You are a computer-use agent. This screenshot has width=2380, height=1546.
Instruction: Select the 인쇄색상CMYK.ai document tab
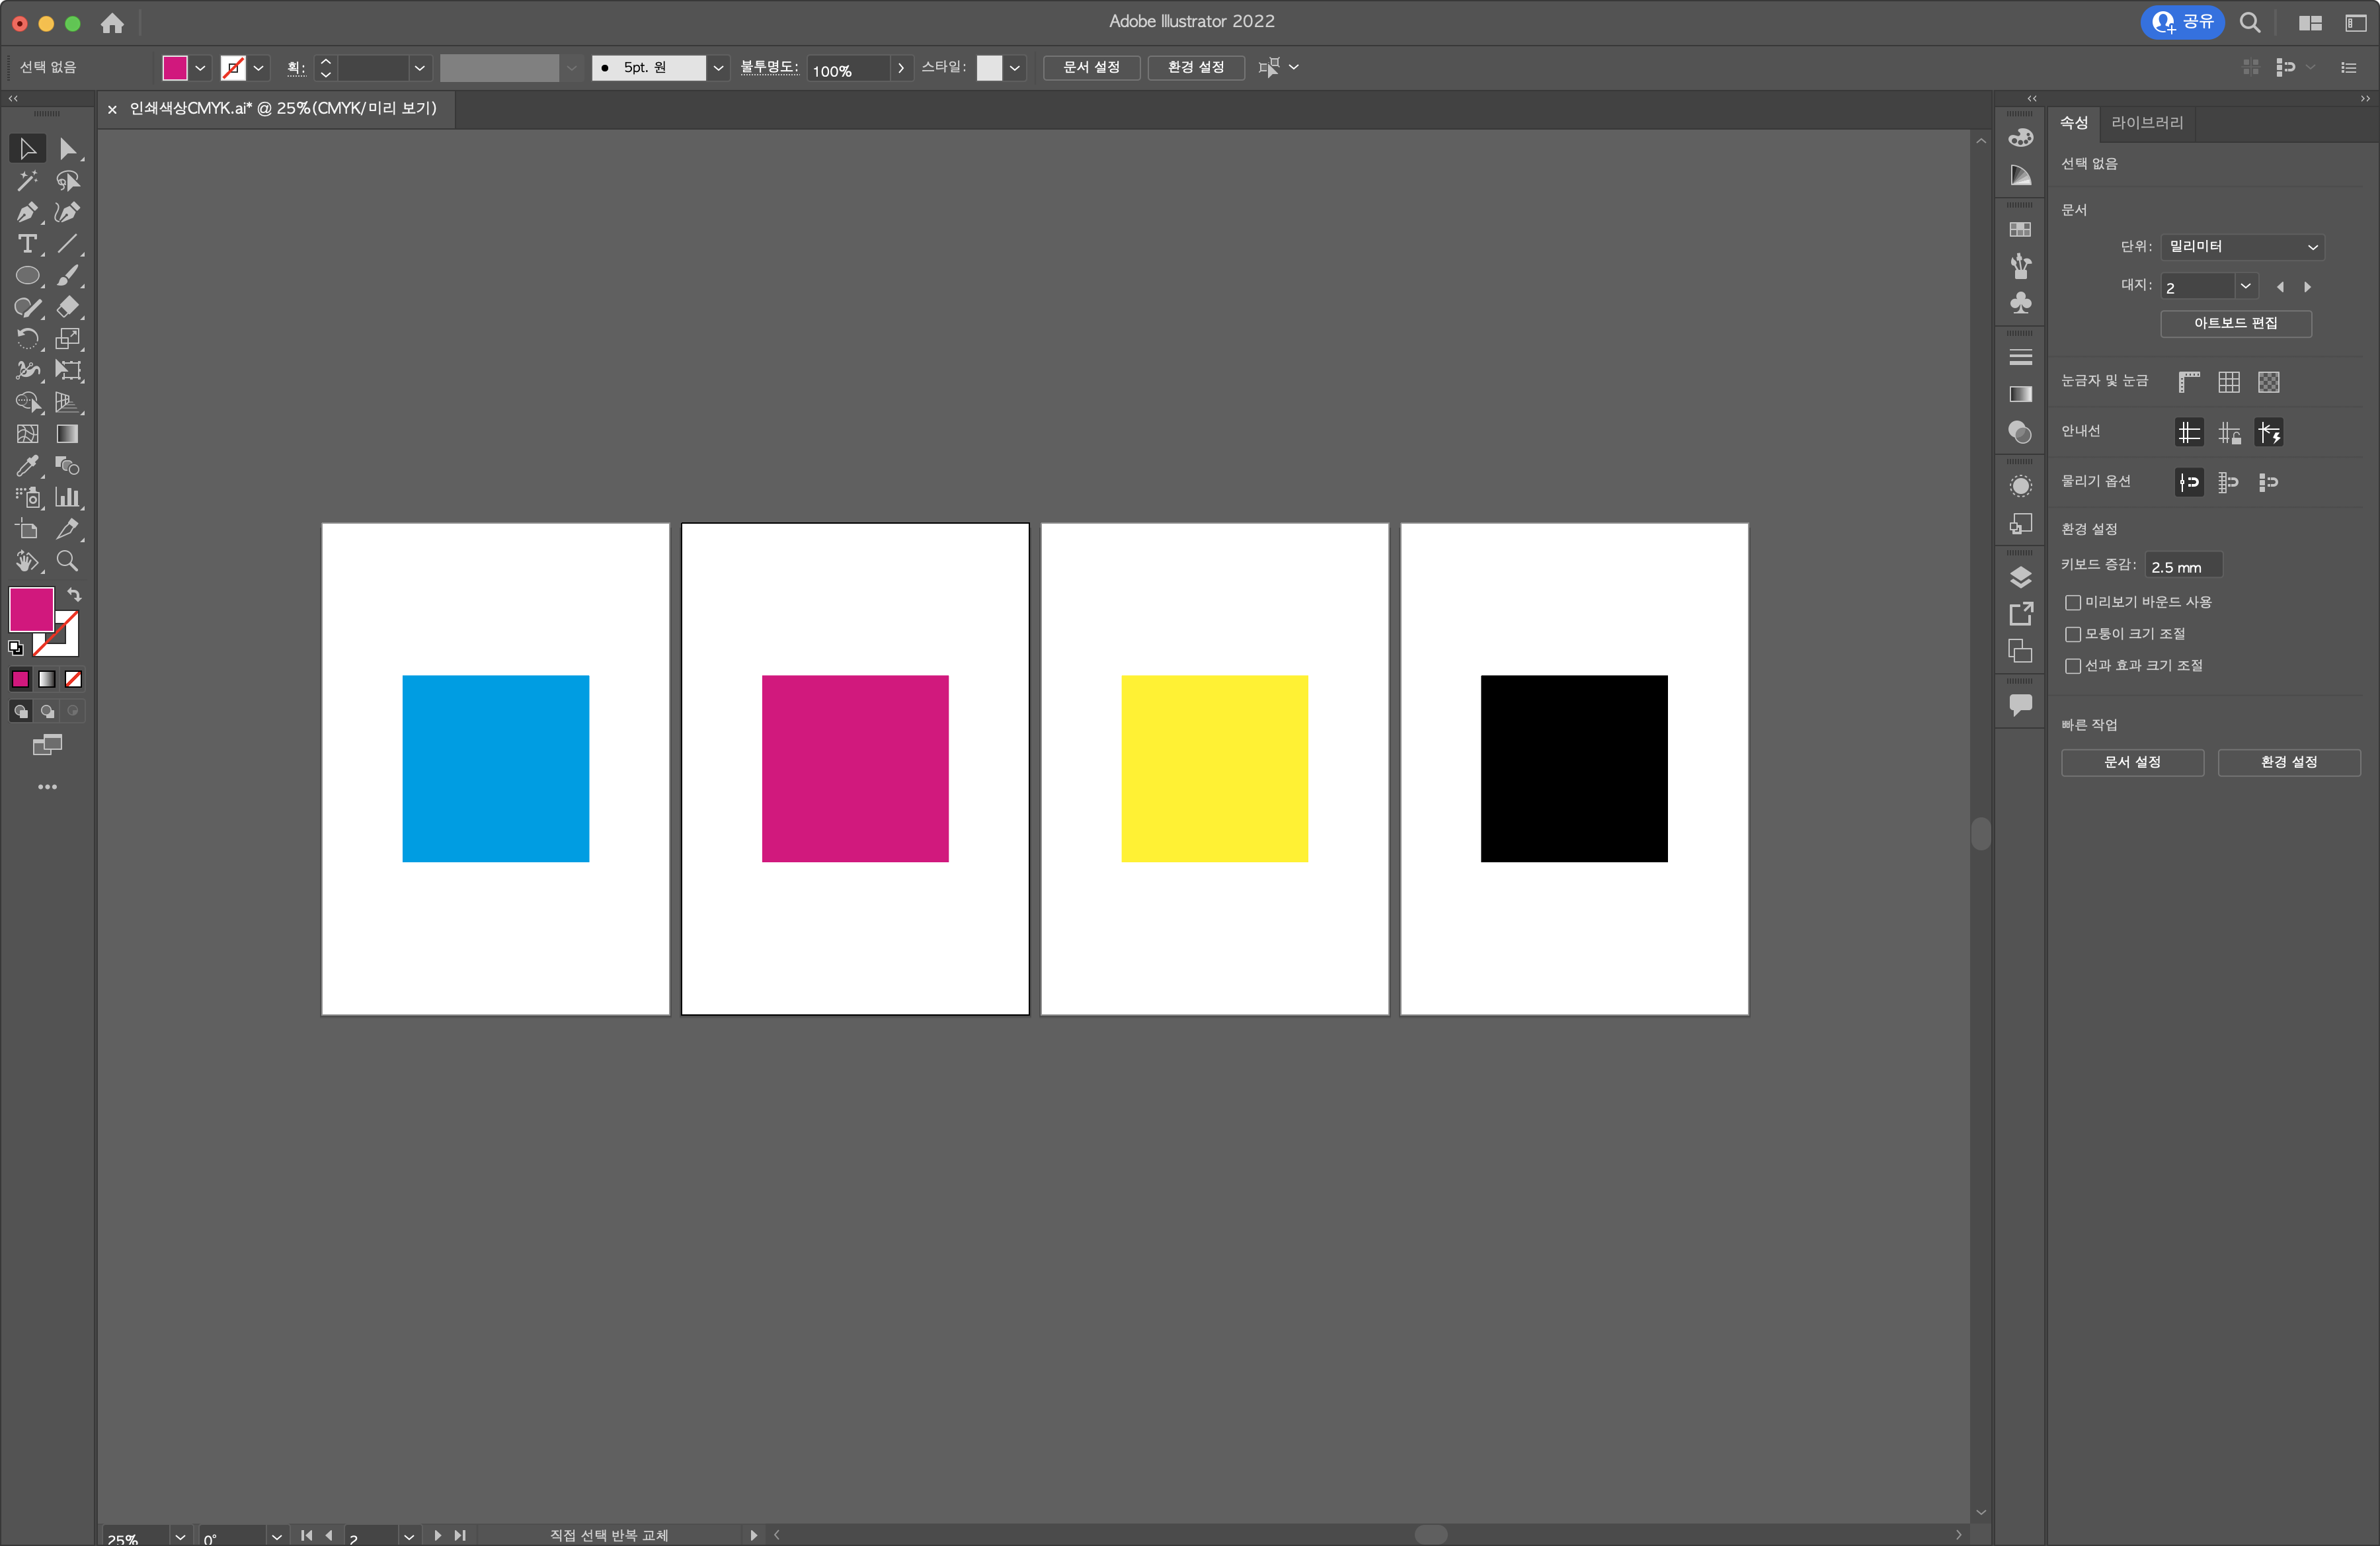pos(283,108)
